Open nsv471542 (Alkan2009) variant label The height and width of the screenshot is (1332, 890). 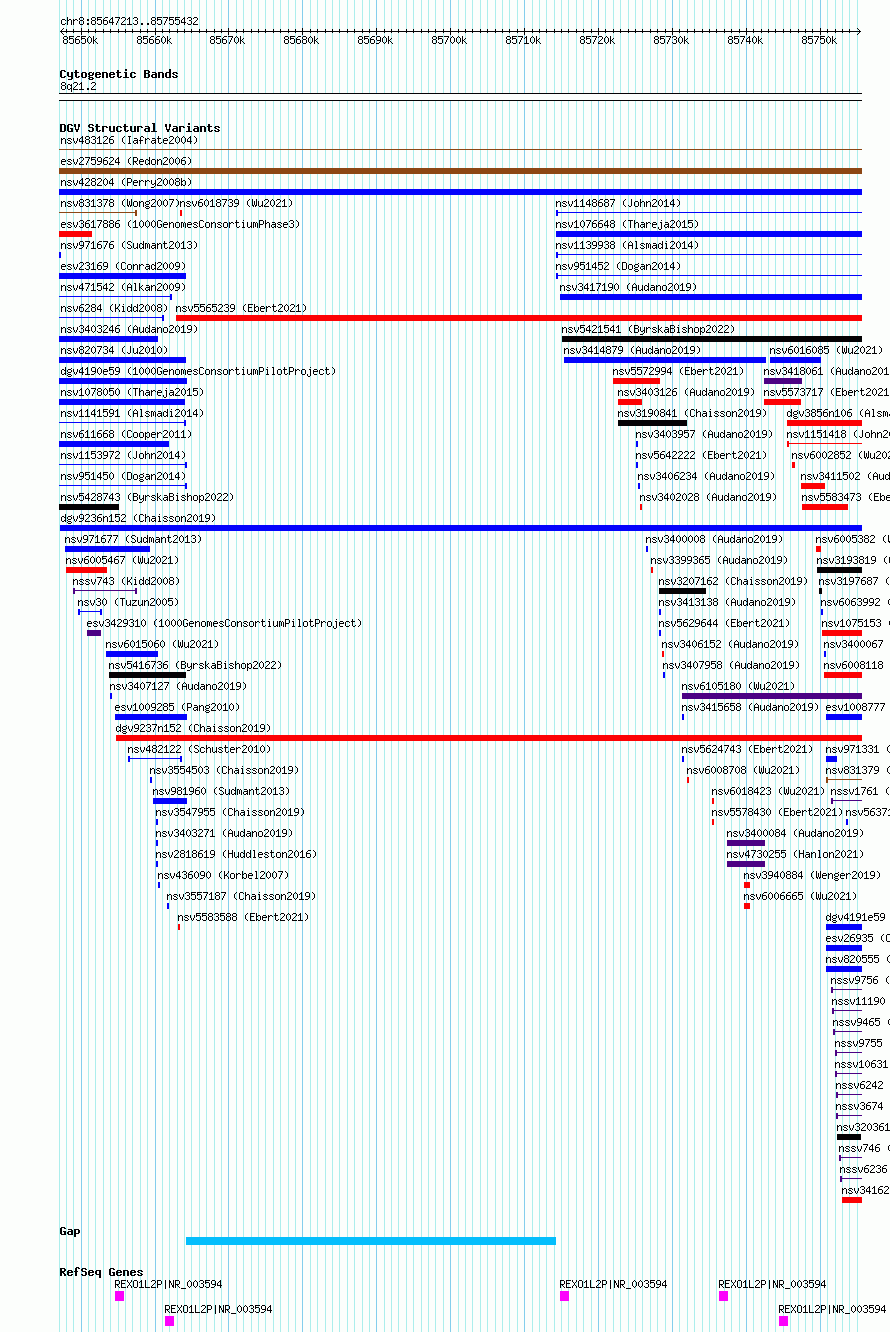tap(123, 287)
